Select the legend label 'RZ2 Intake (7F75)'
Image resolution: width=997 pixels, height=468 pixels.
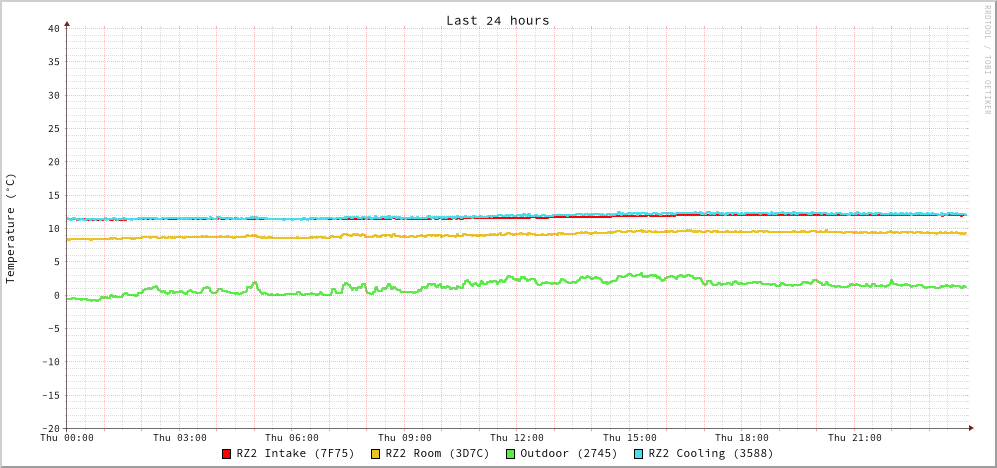295,454
